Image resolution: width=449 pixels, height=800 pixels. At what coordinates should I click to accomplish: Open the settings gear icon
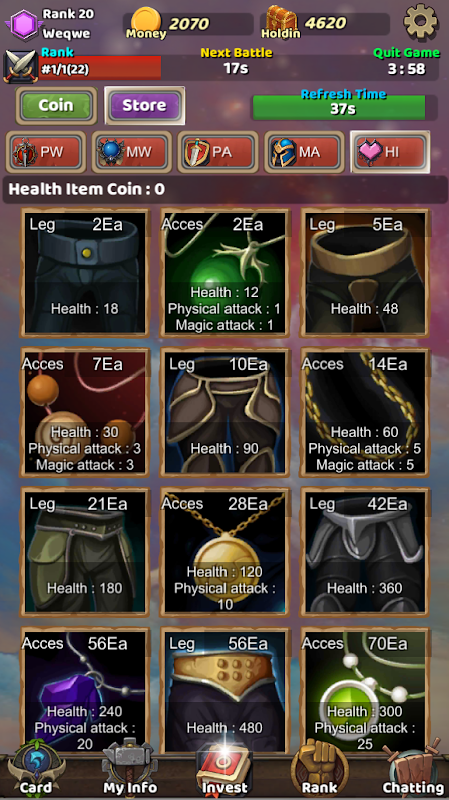420,21
